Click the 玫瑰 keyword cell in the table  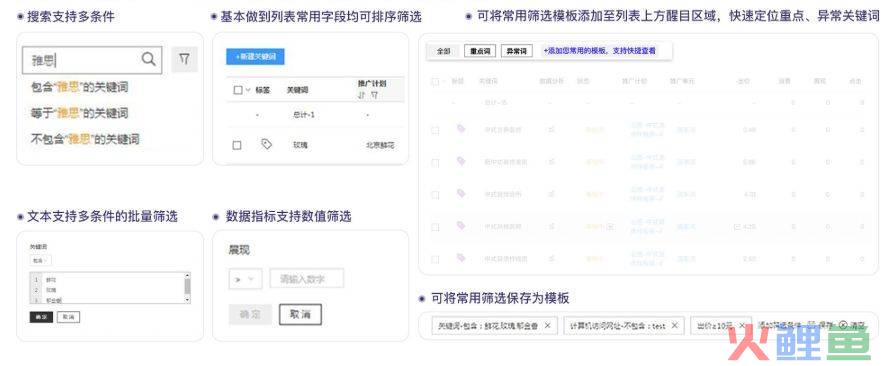pos(300,145)
